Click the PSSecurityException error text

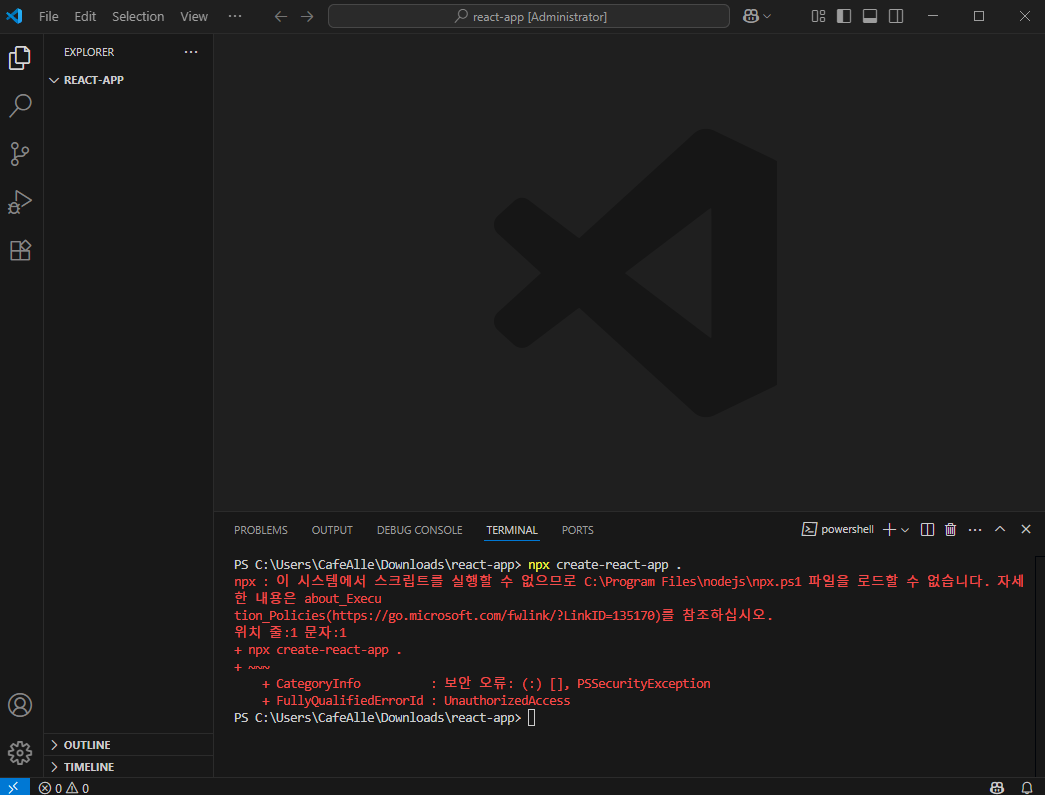click(x=644, y=684)
